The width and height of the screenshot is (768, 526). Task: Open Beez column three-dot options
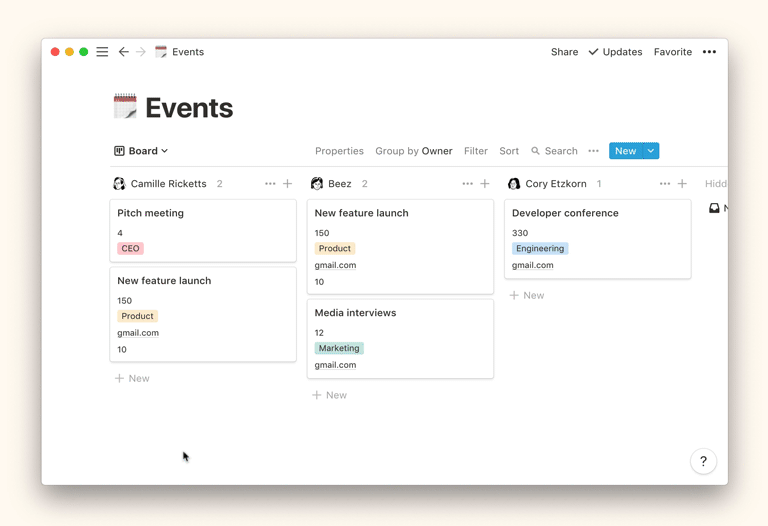click(467, 184)
